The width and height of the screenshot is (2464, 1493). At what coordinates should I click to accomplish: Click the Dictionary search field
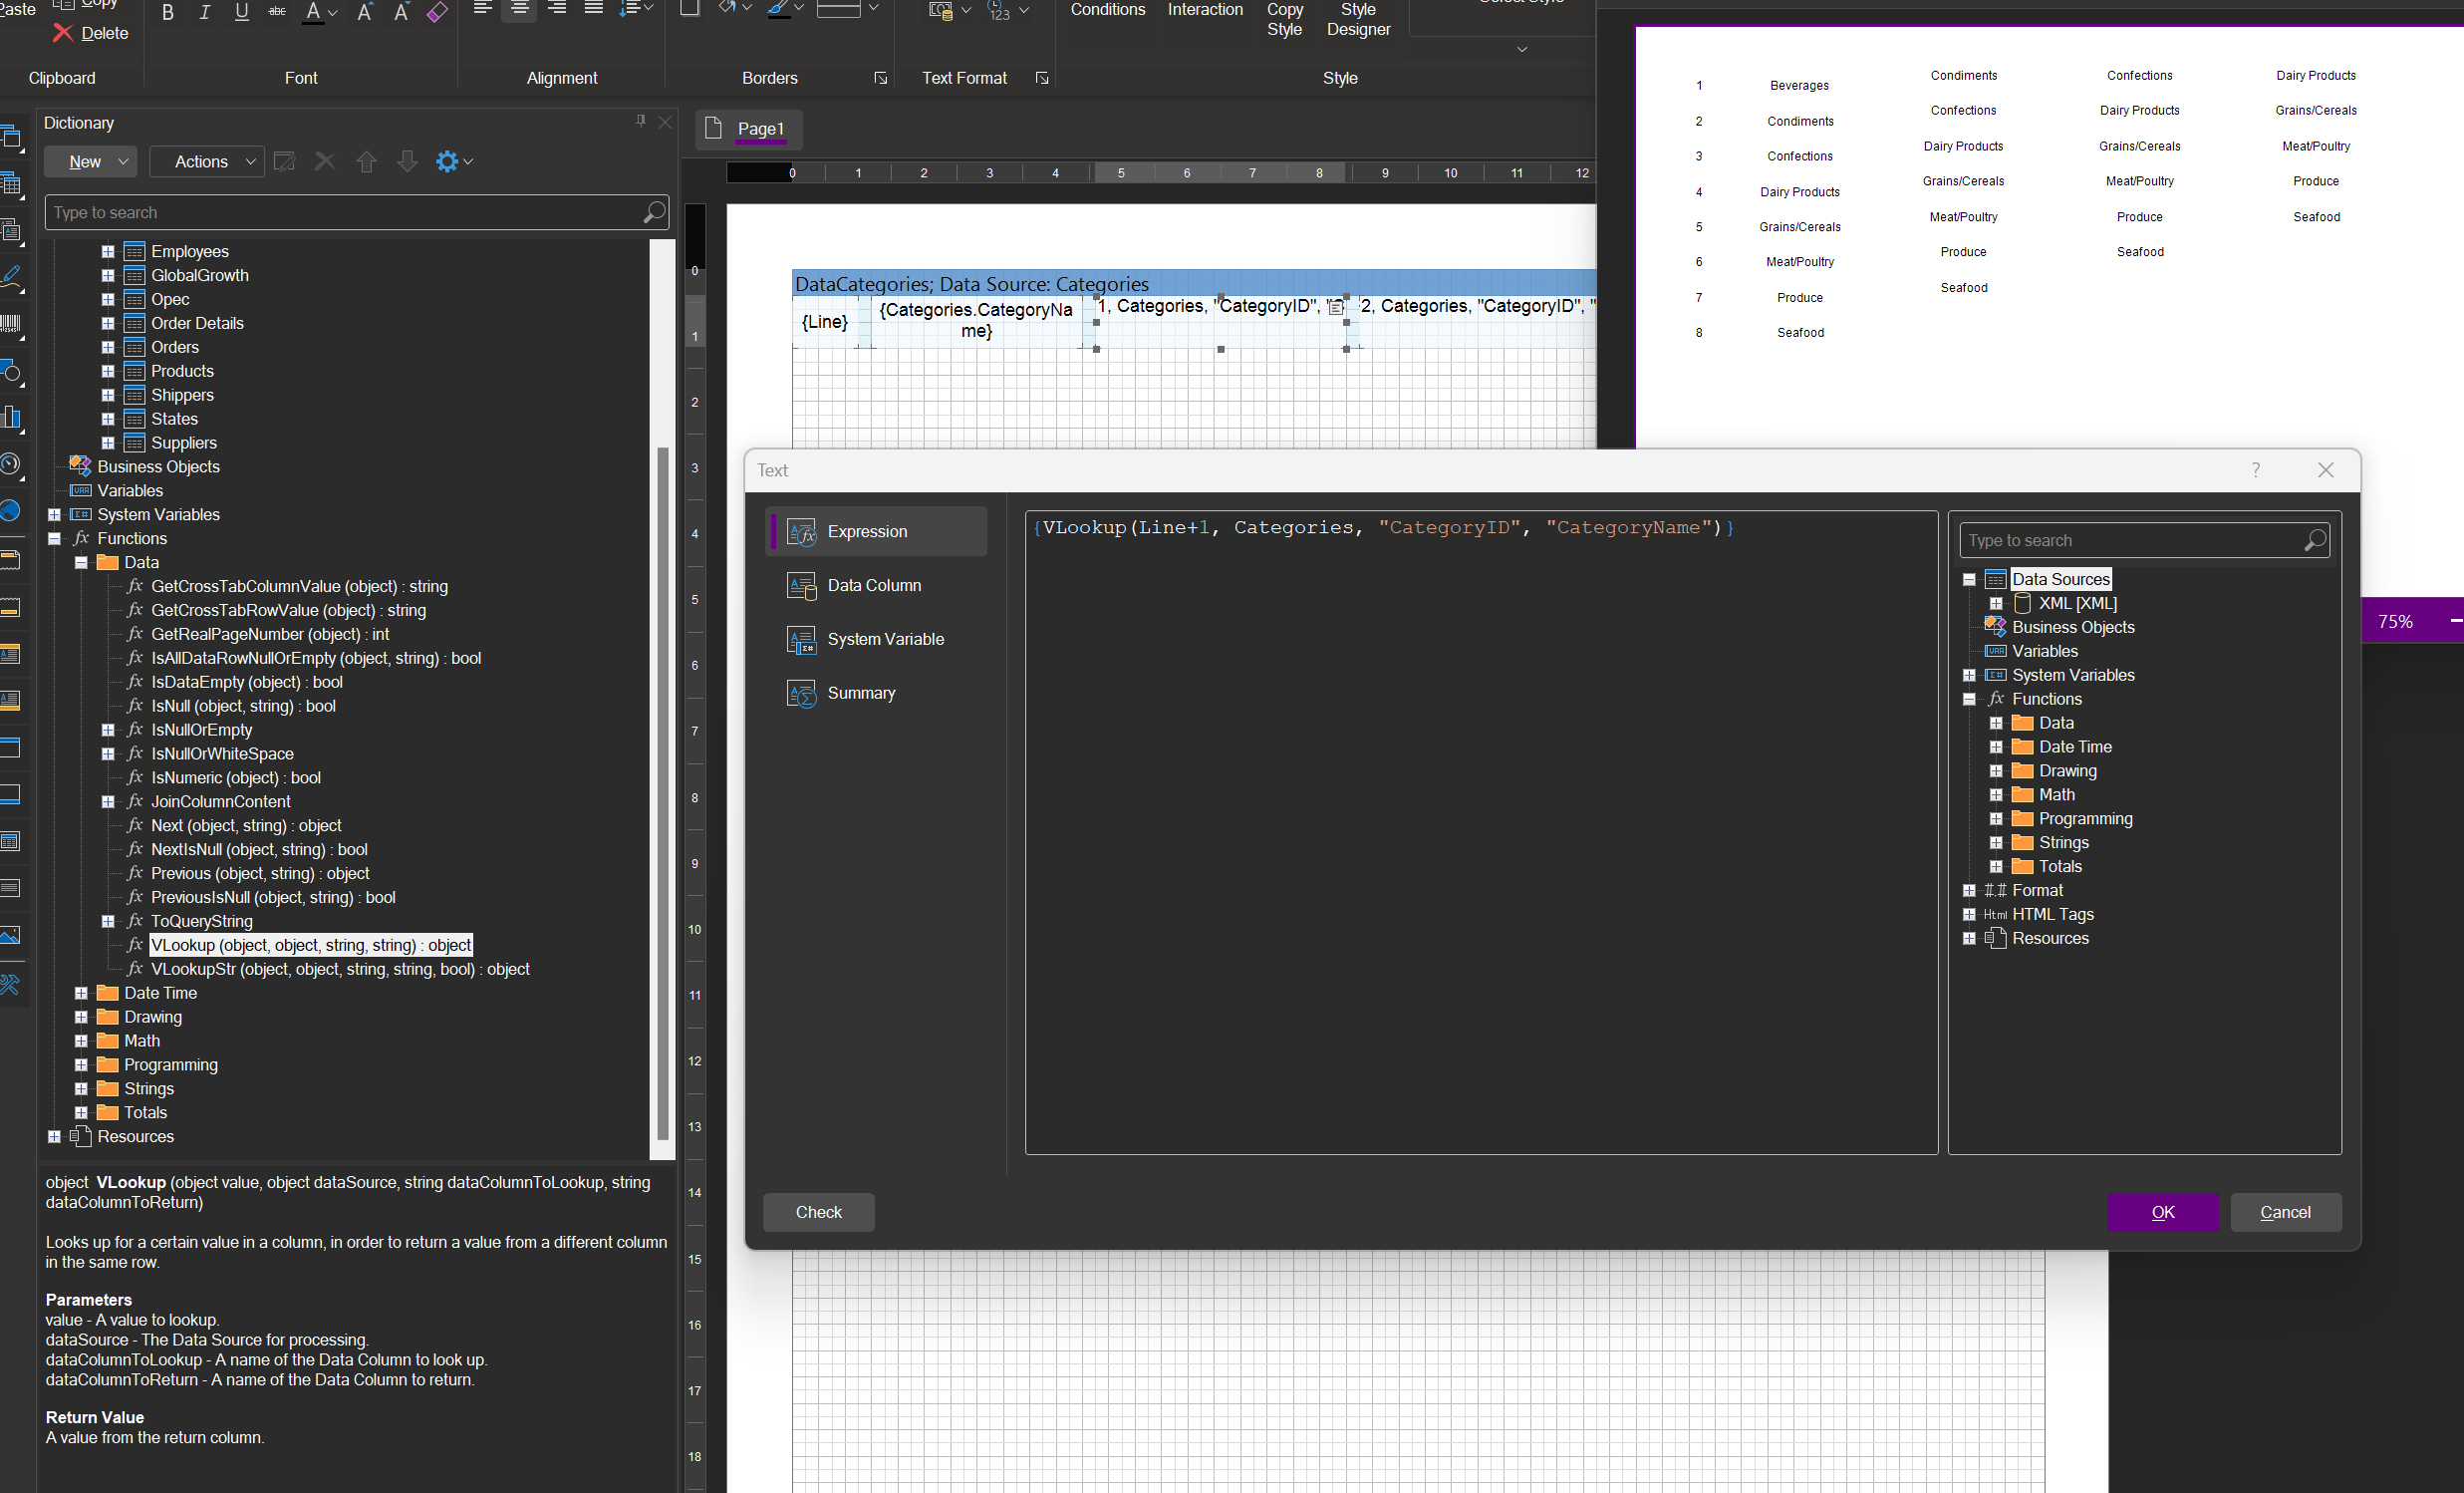(x=356, y=213)
